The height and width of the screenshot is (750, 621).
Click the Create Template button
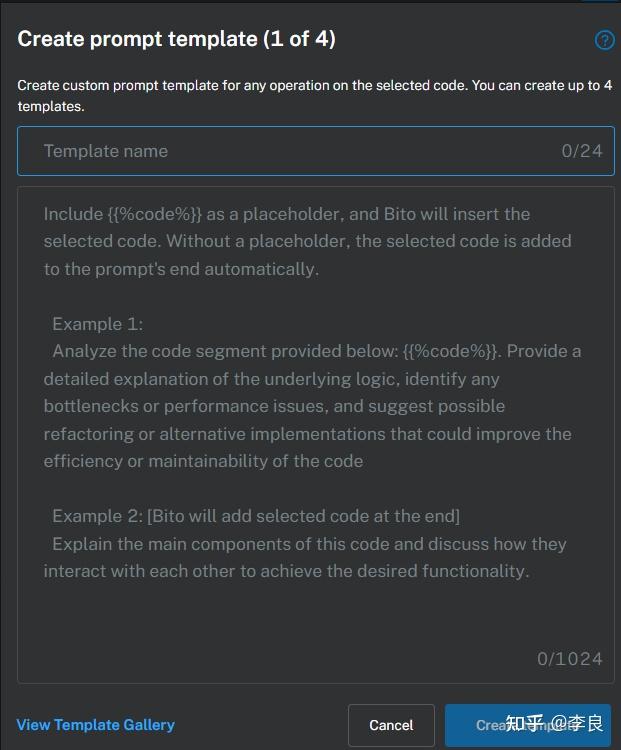(x=526, y=725)
